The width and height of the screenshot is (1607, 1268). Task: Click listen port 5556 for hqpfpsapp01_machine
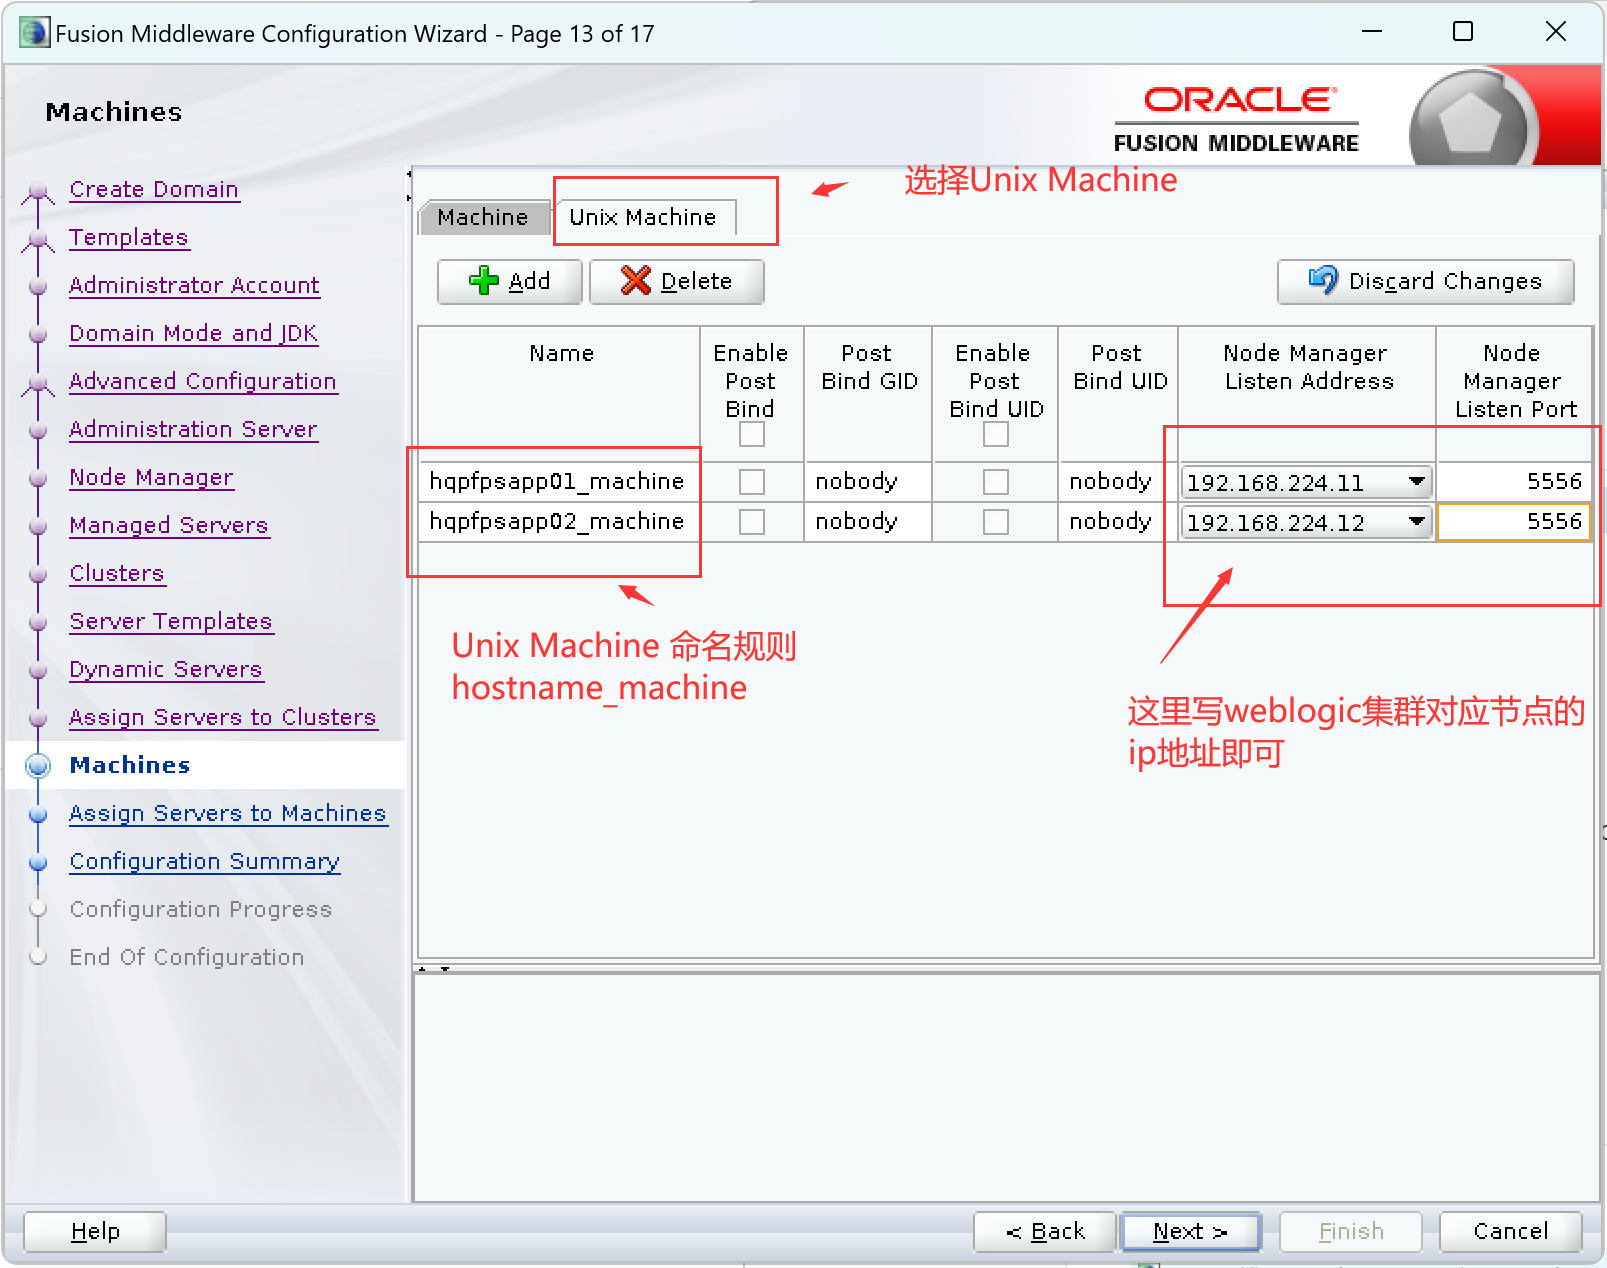tap(1514, 482)
